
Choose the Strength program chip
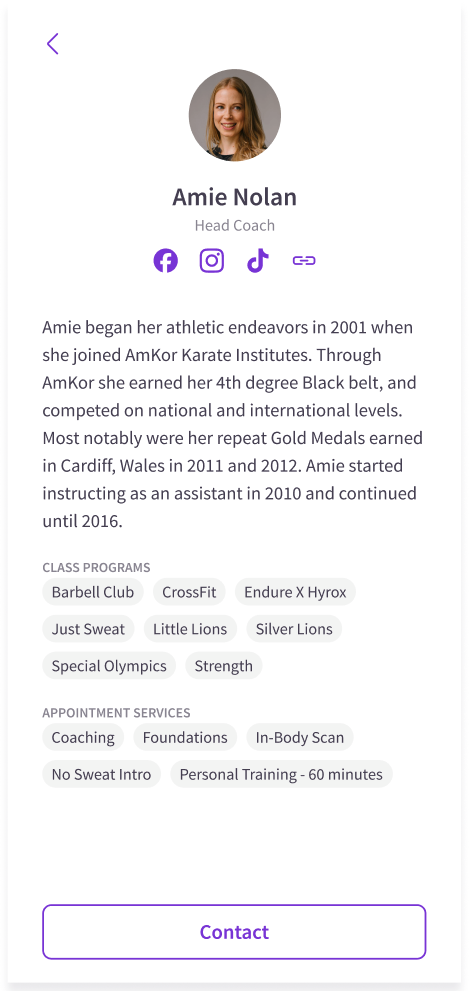click(224, 666)
